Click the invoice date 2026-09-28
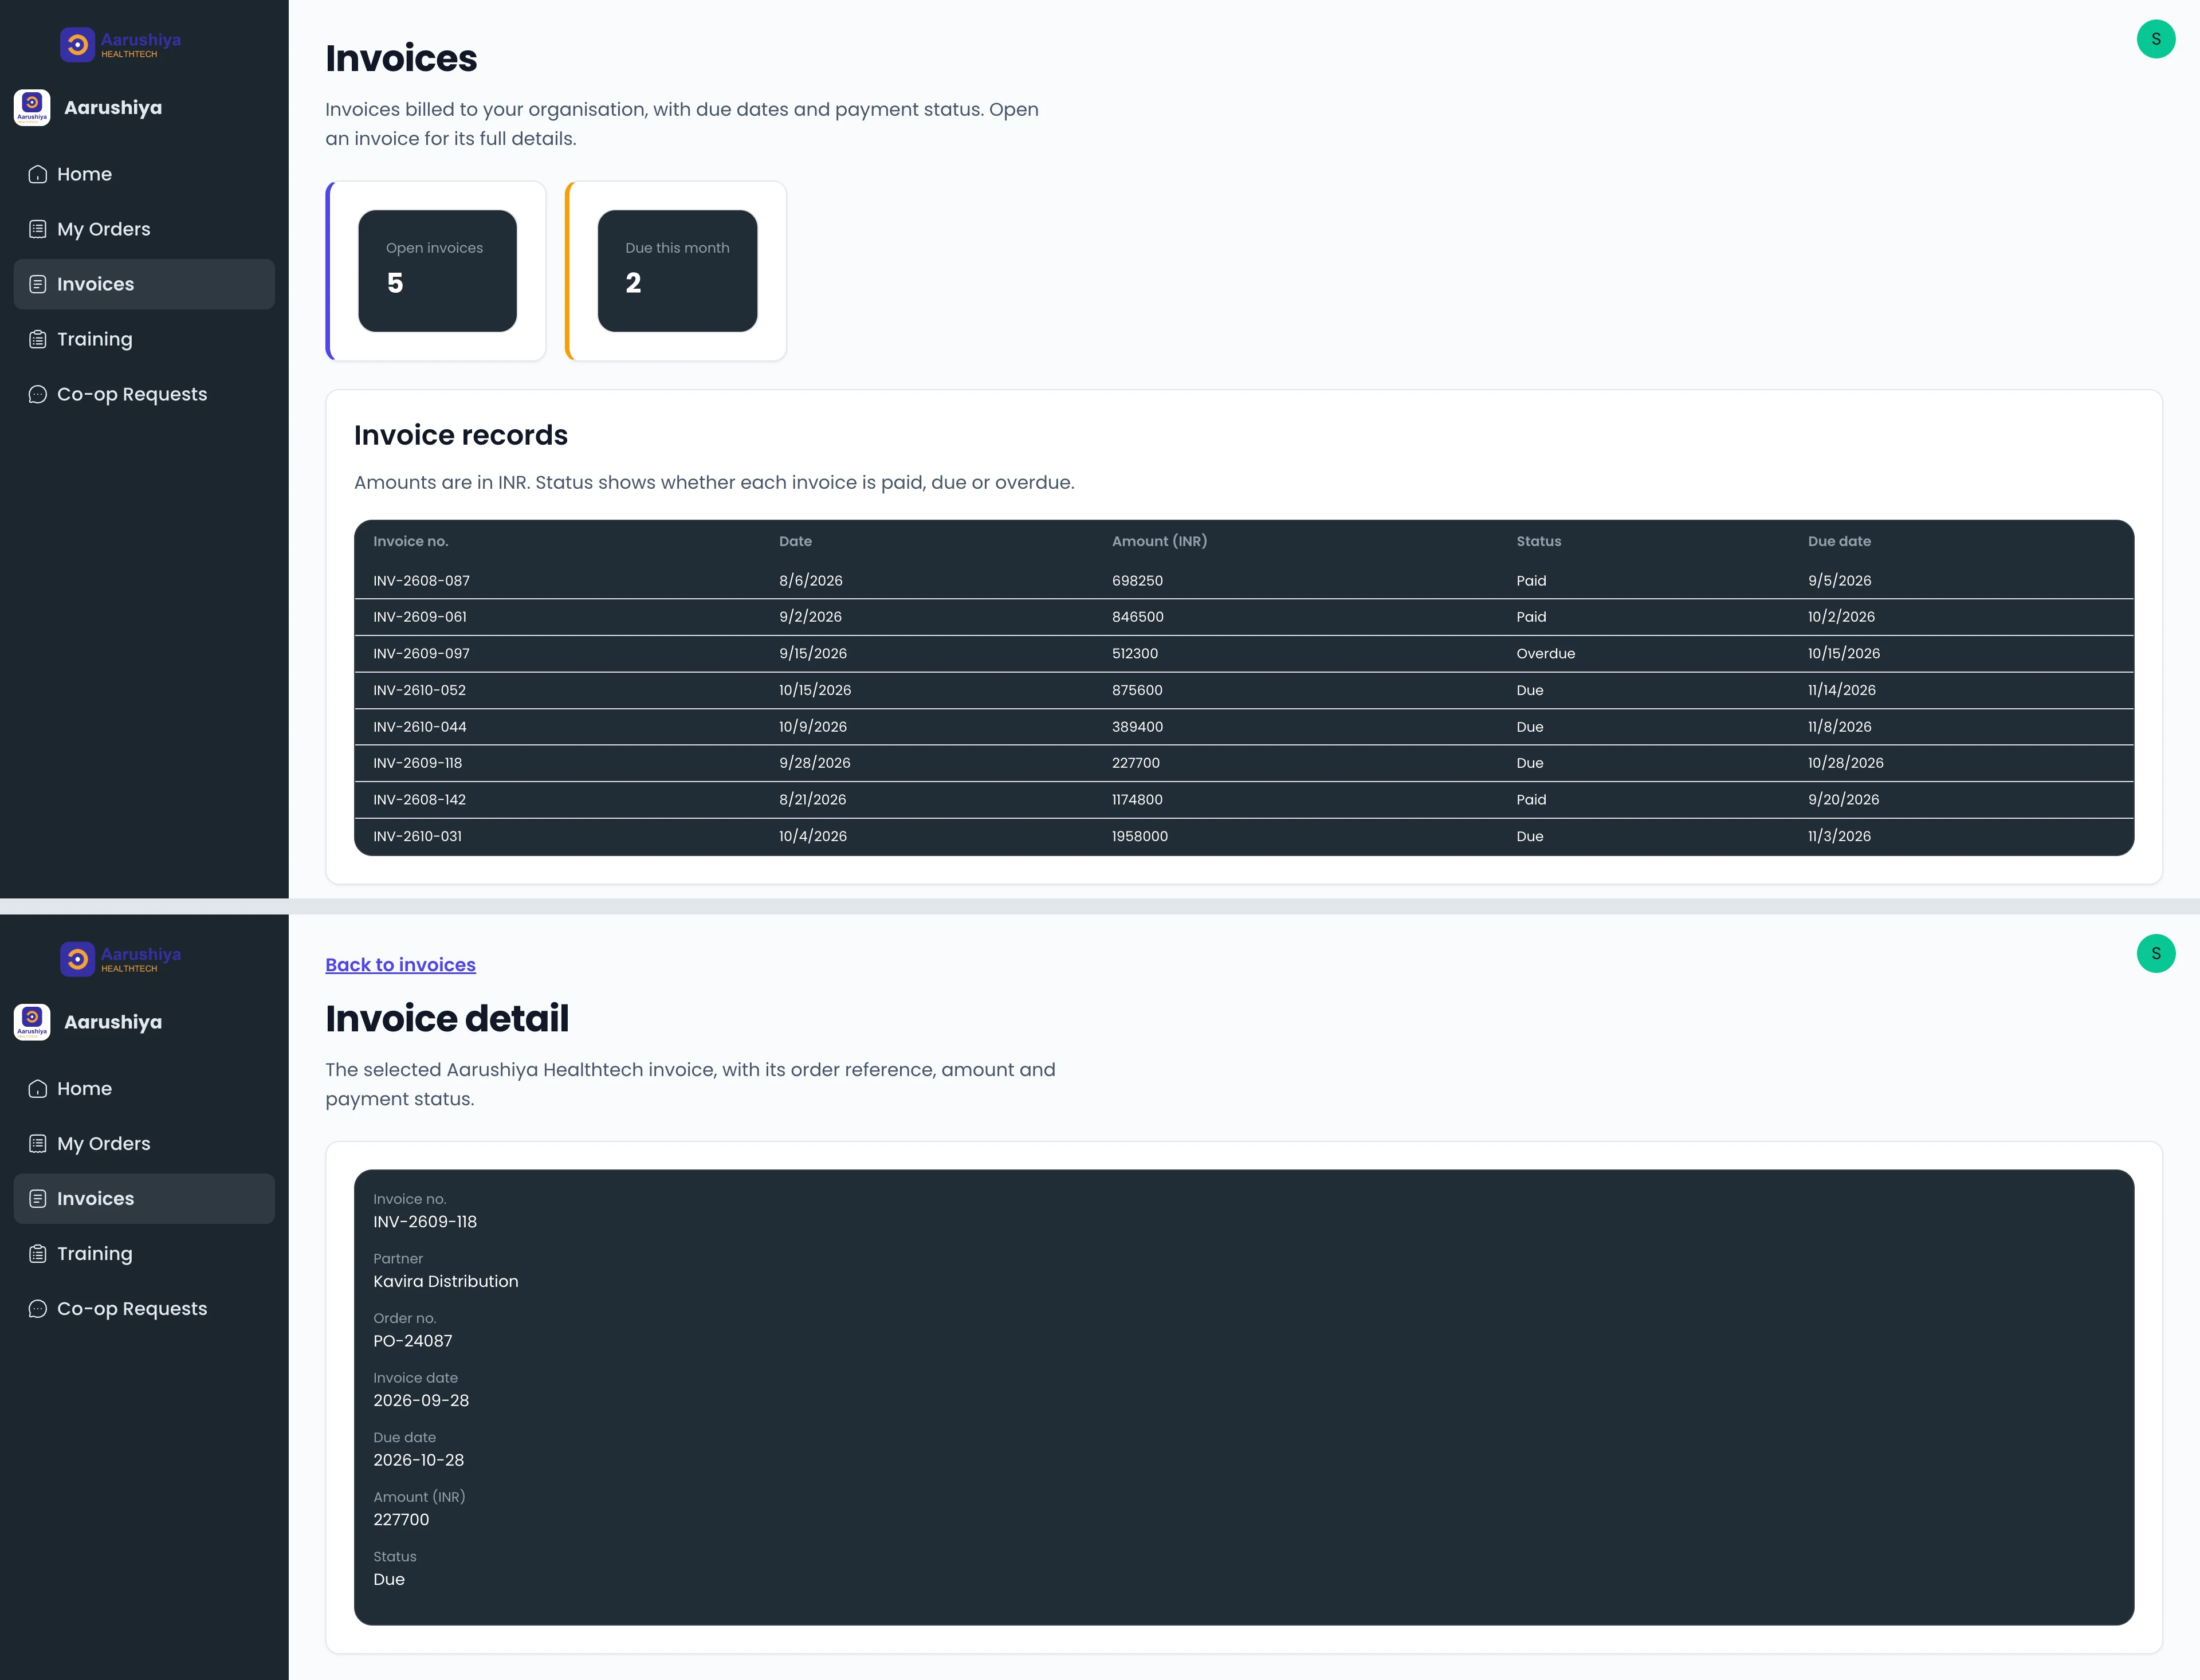The height and width of the screenshot is (1680, 2200). (421, 1400)
